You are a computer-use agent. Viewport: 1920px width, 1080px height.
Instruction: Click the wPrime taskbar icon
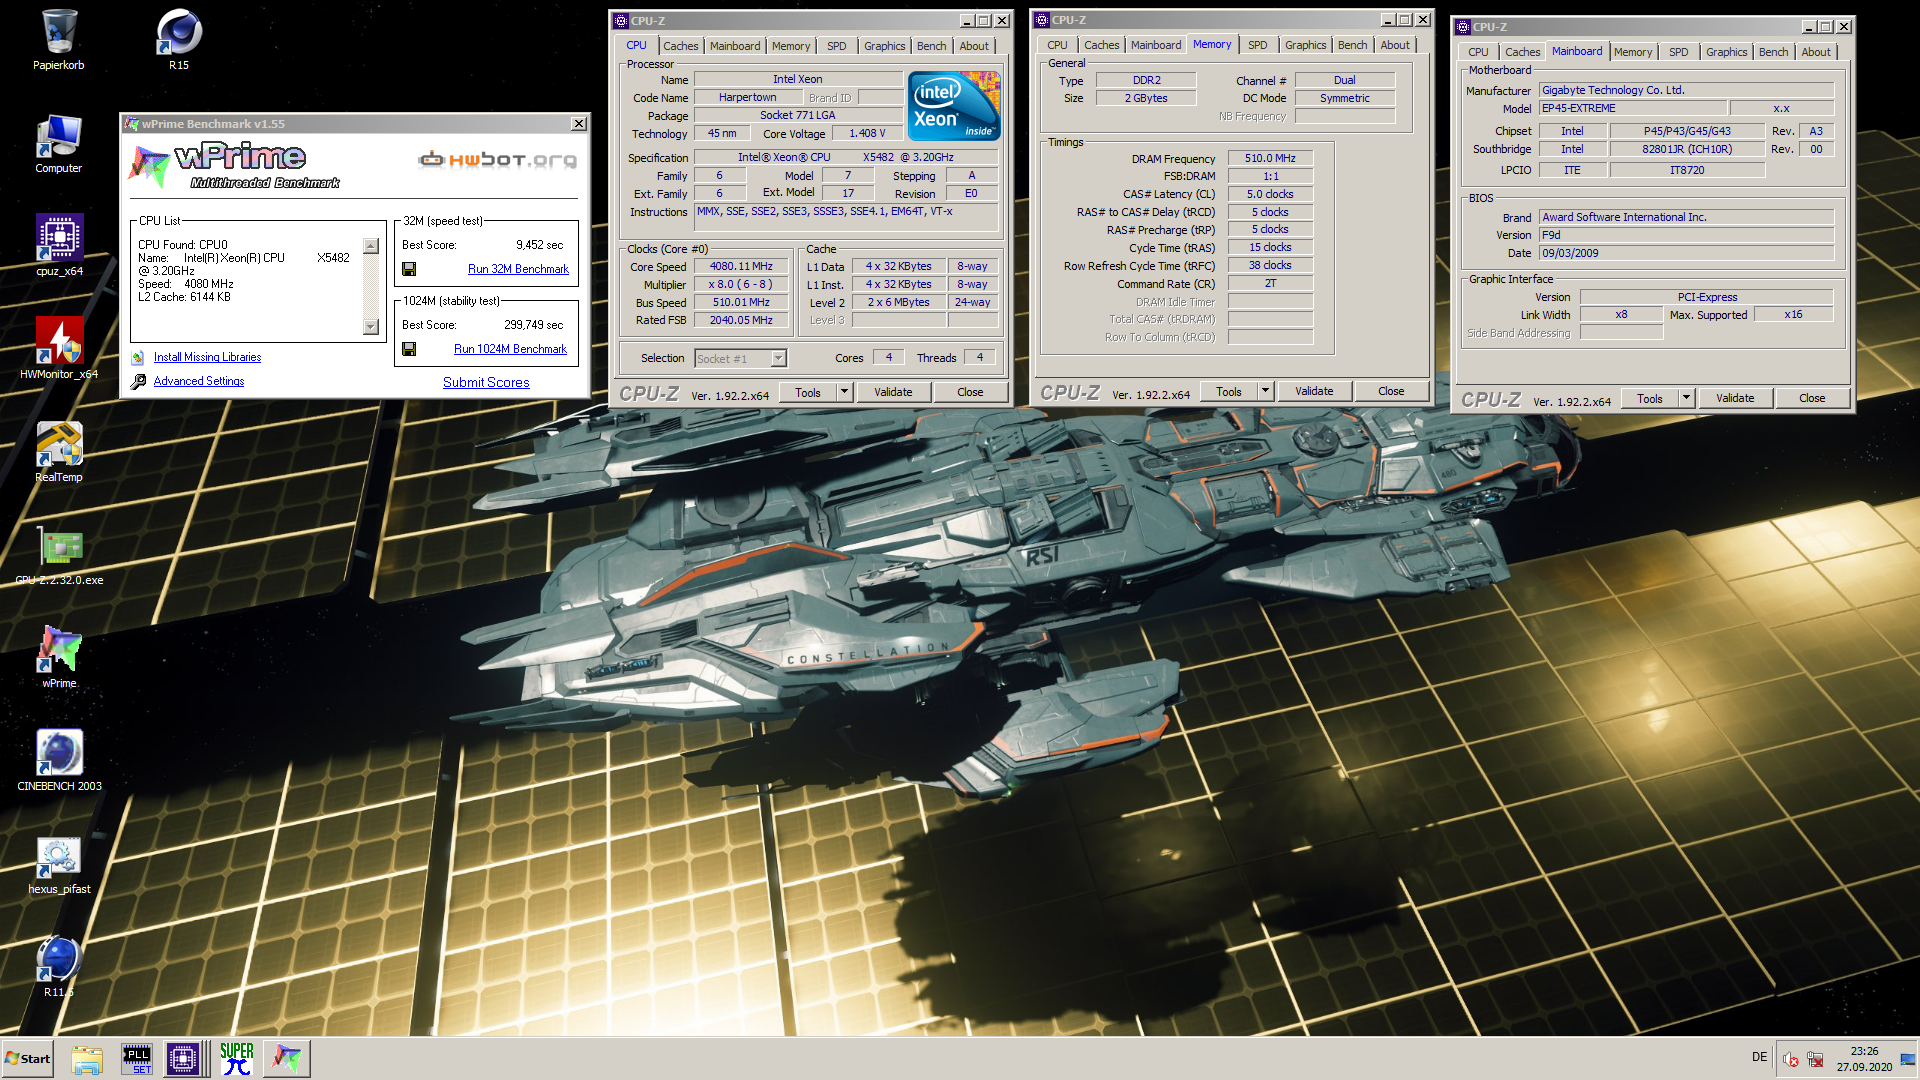pos(287,1059)
